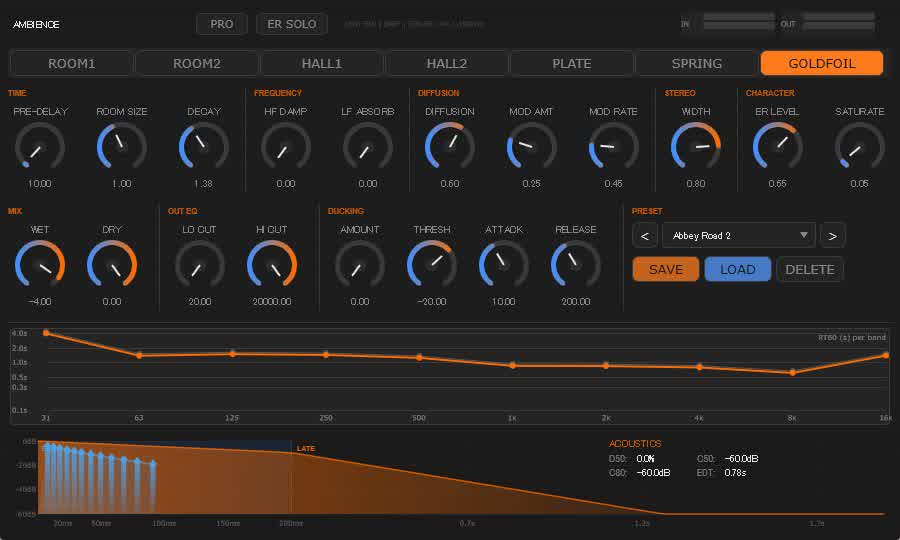Image resolution: width=900 pixels, height=540 pixels.
Task: Click the RT60 point at 4k
Action: pyautogui.click(x=699, y=367)
